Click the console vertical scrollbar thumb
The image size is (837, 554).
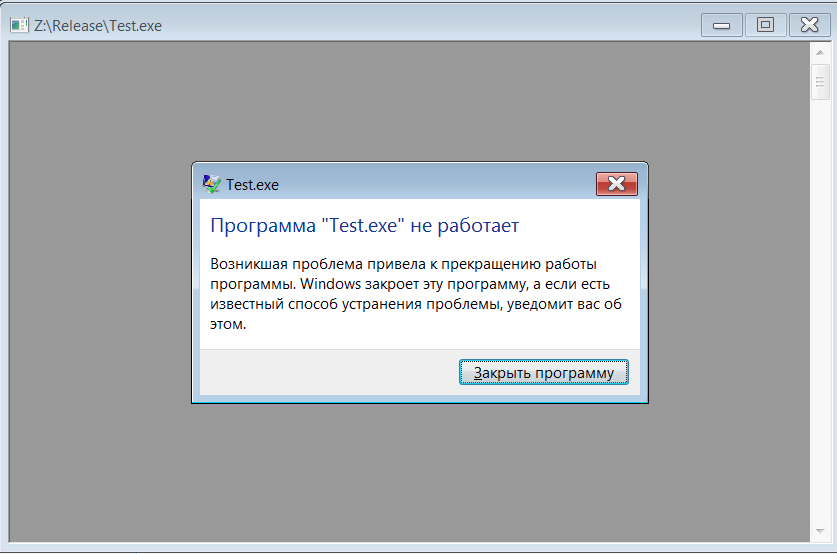(820, 82)
